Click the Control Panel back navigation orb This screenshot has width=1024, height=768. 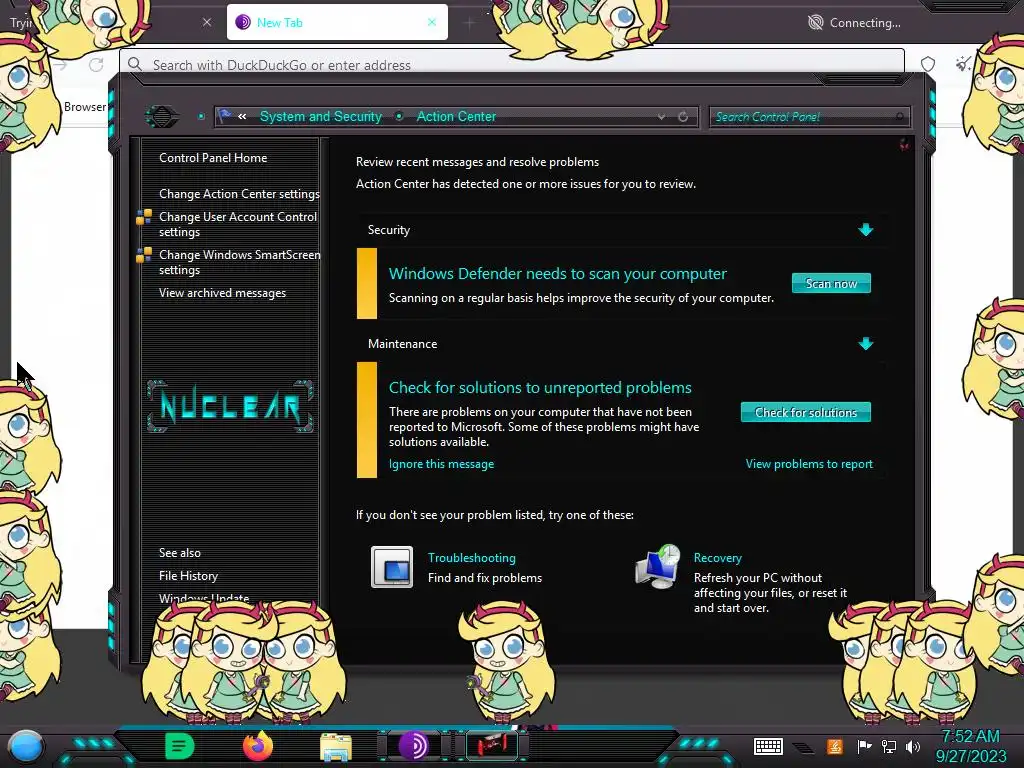point(161,117)
